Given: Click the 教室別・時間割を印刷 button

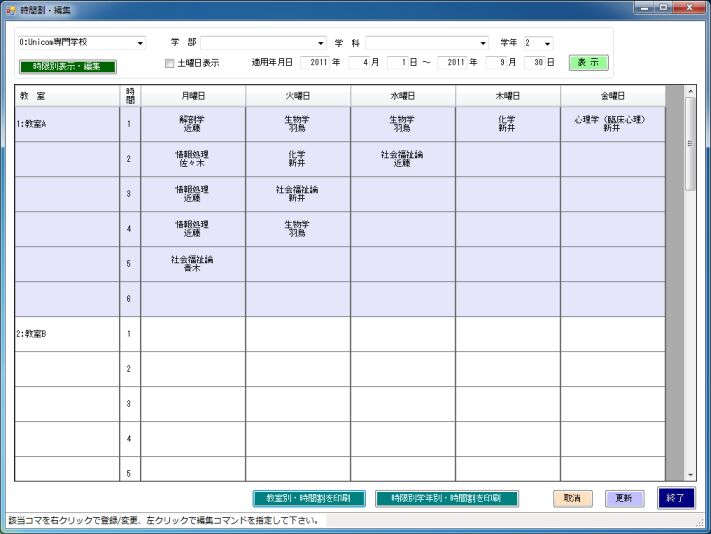Looking at the screenshot, I should 308,498.
